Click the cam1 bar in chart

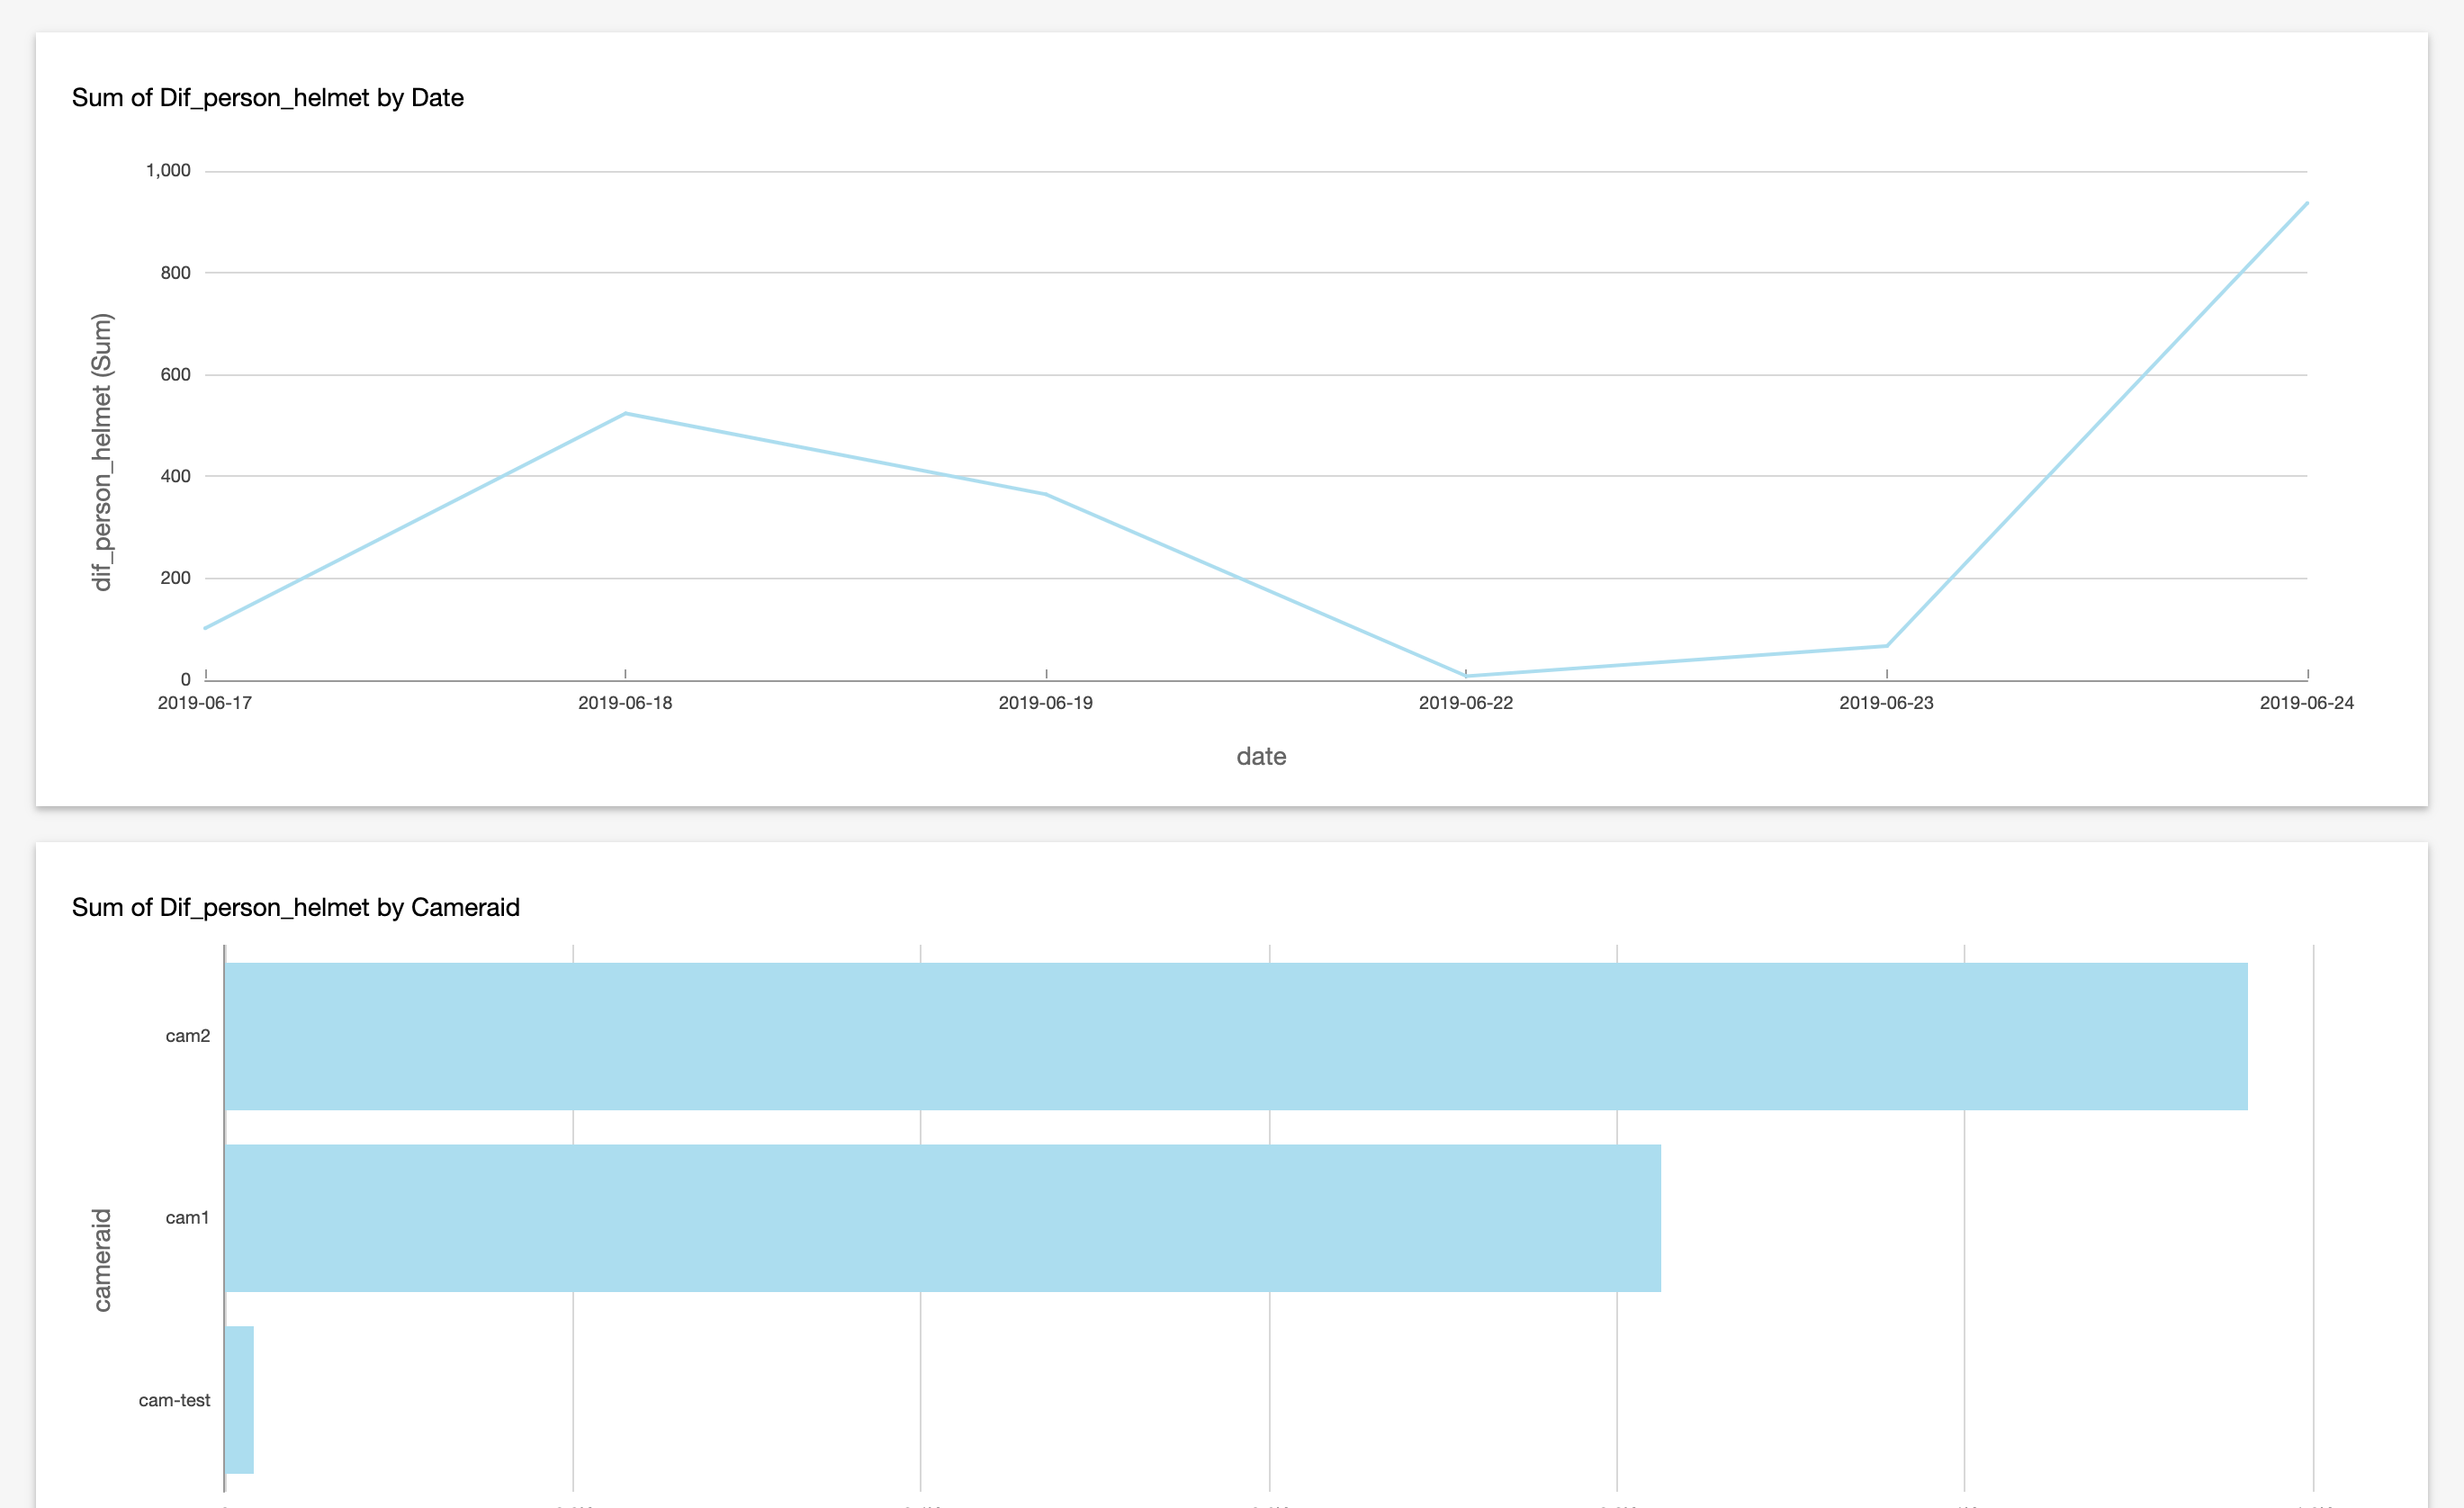point(942,1217)
